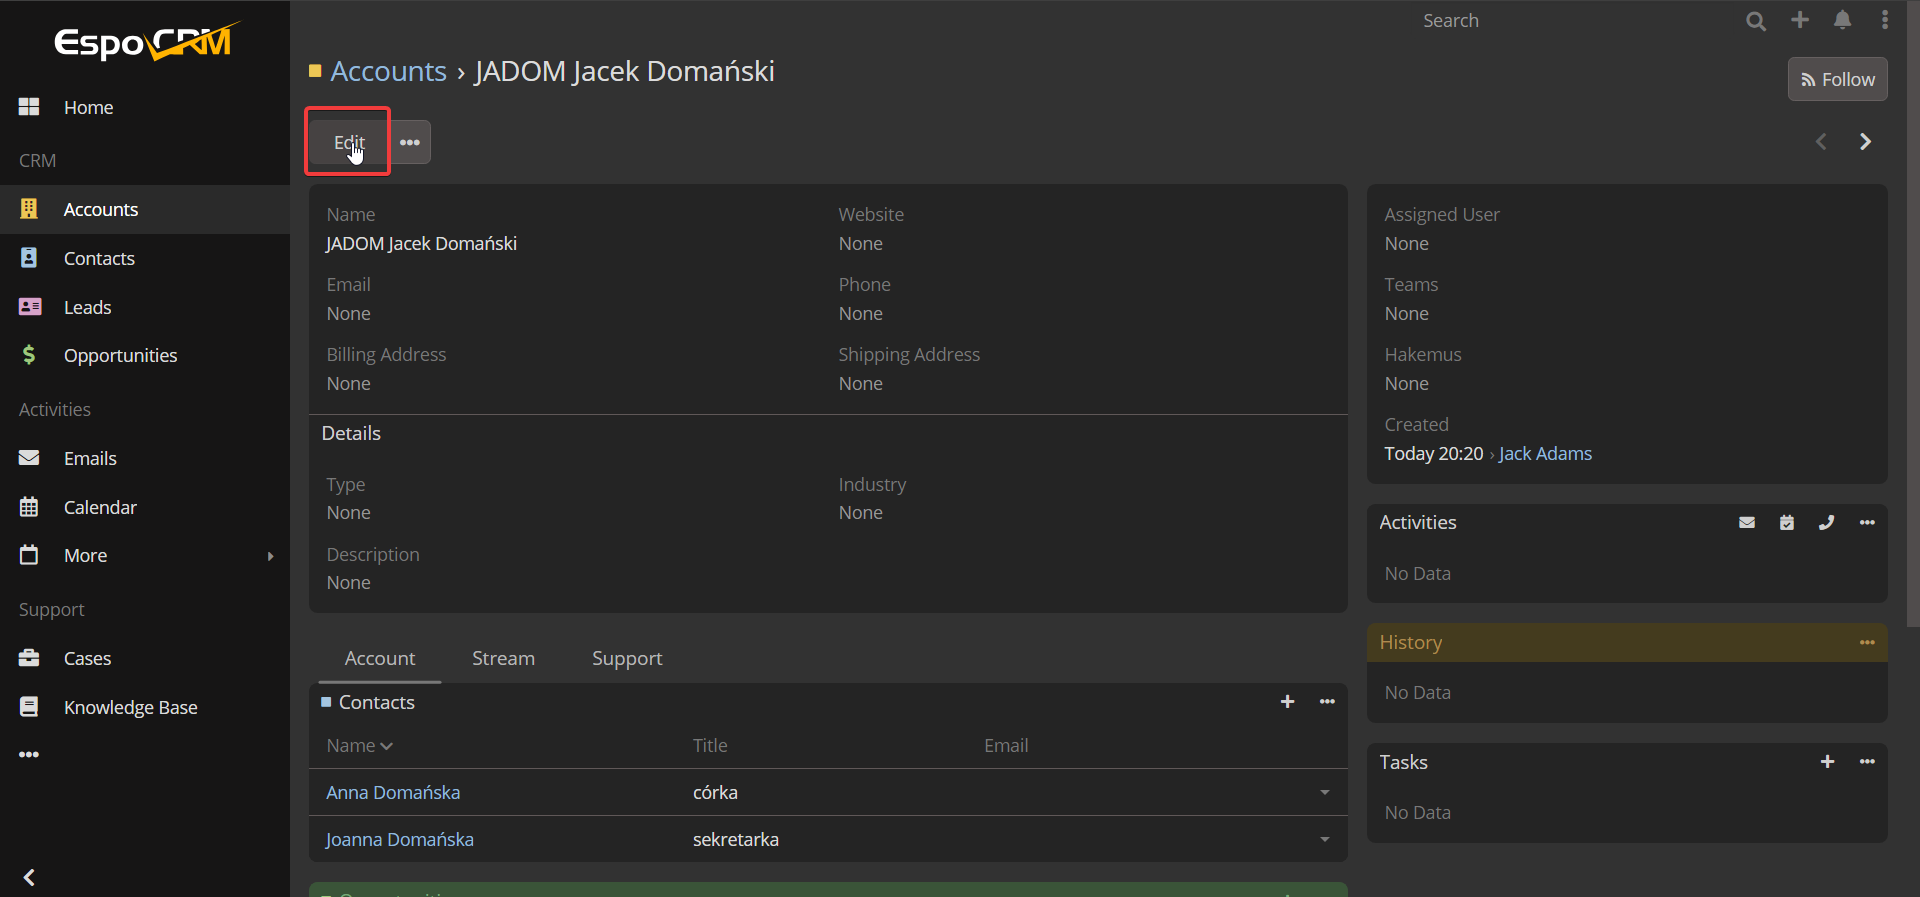
Task: Toggle Follow on this account
Action: (1837, 80)
